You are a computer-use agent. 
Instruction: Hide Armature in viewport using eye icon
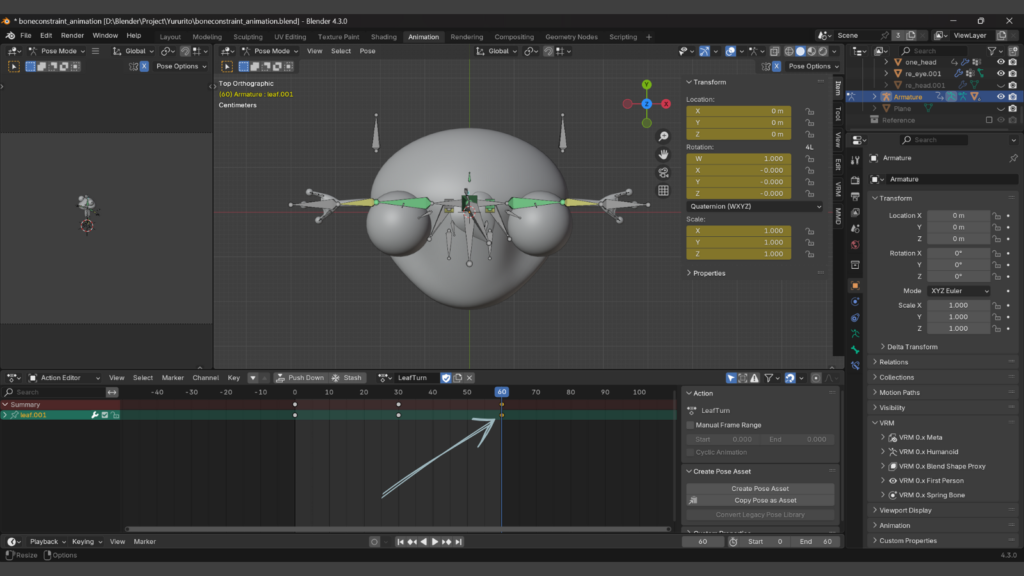[x=1000, y=97]
